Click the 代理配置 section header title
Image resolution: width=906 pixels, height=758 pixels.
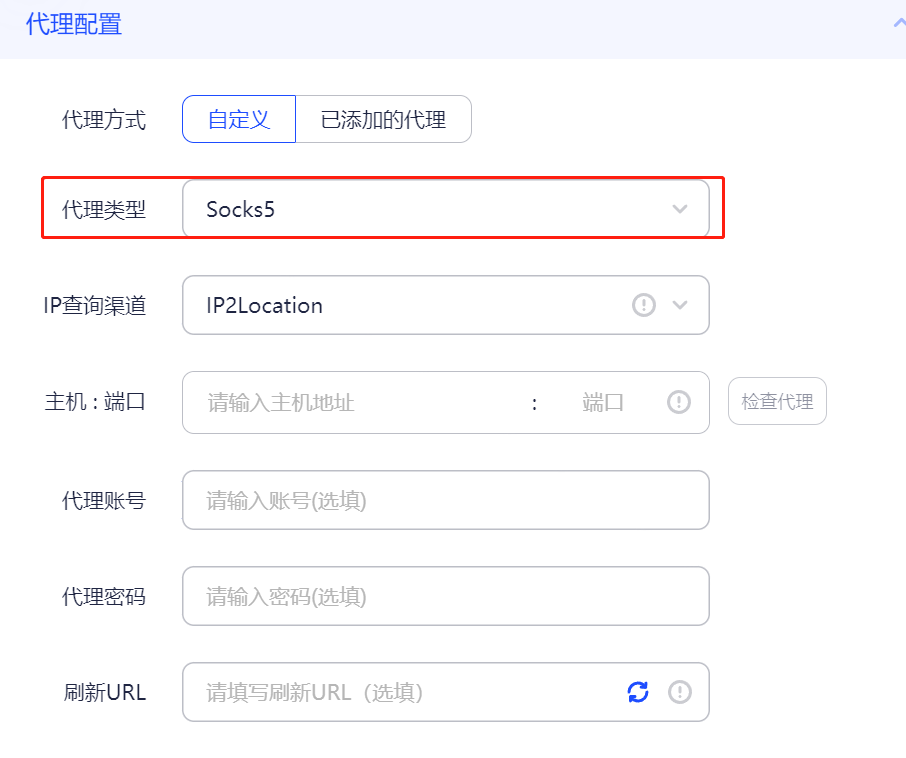[74, 24]
